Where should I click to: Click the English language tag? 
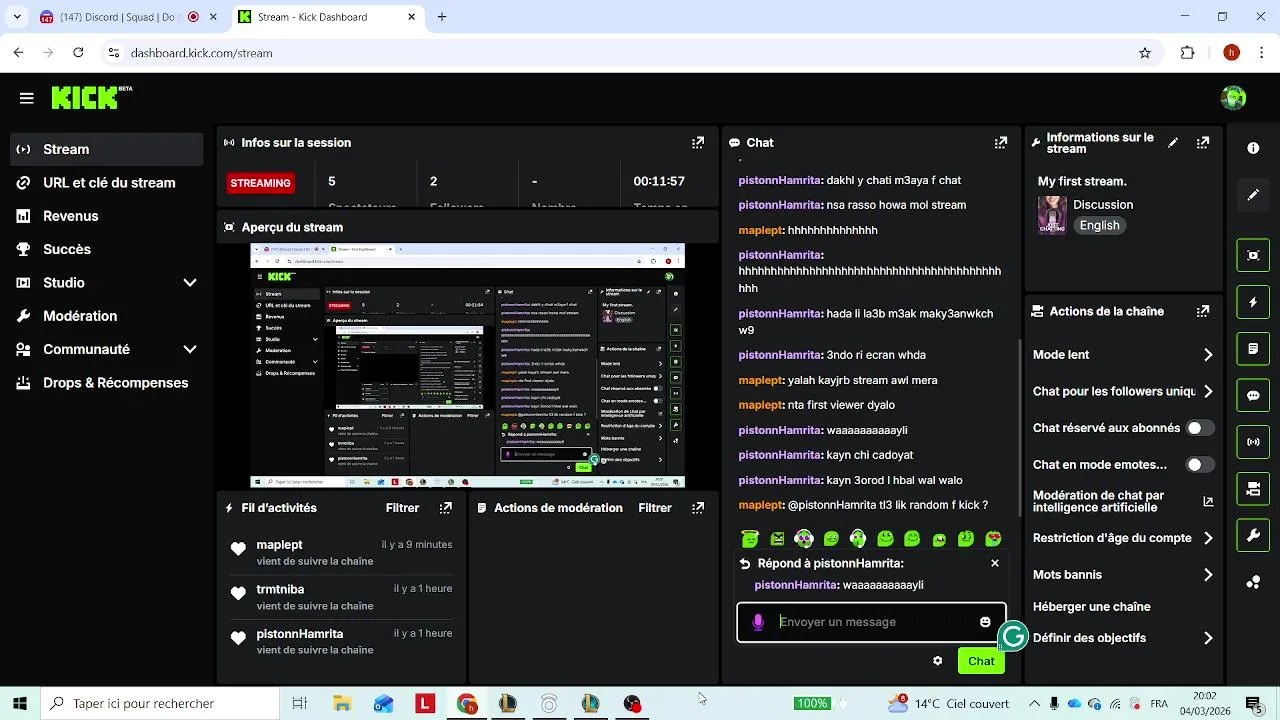click(1099, 226)
